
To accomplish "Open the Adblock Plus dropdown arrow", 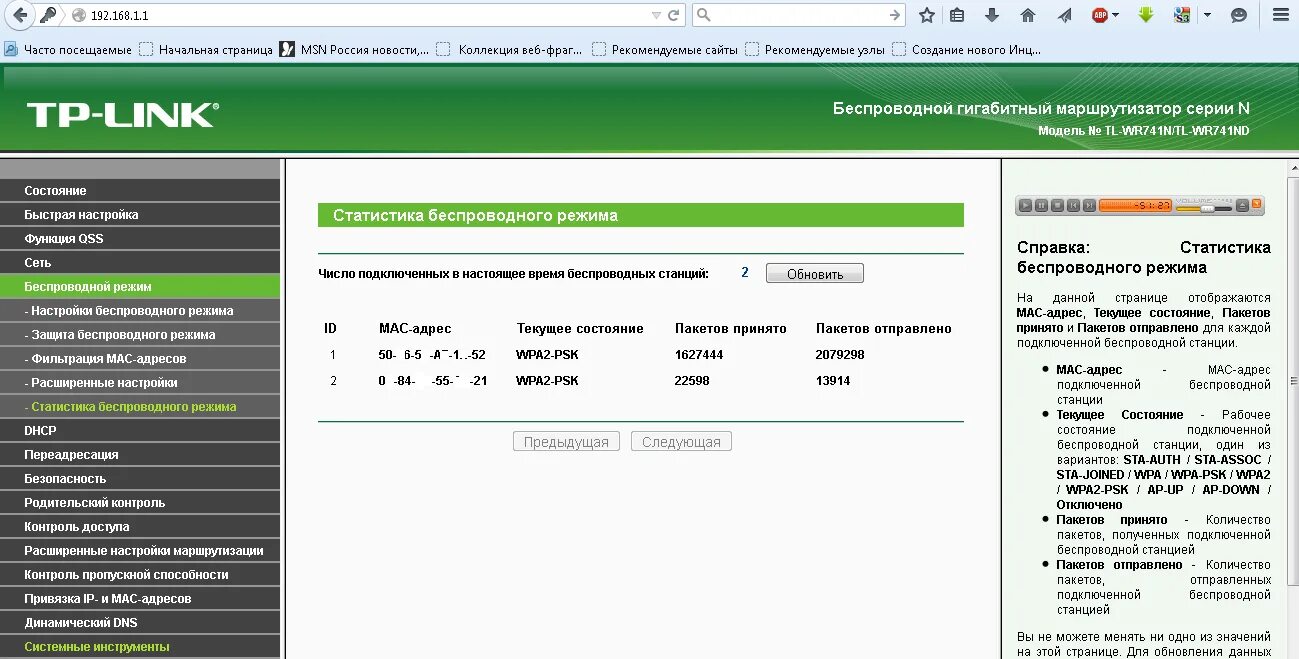I will pyautogui.click(x=1116, y=15).
